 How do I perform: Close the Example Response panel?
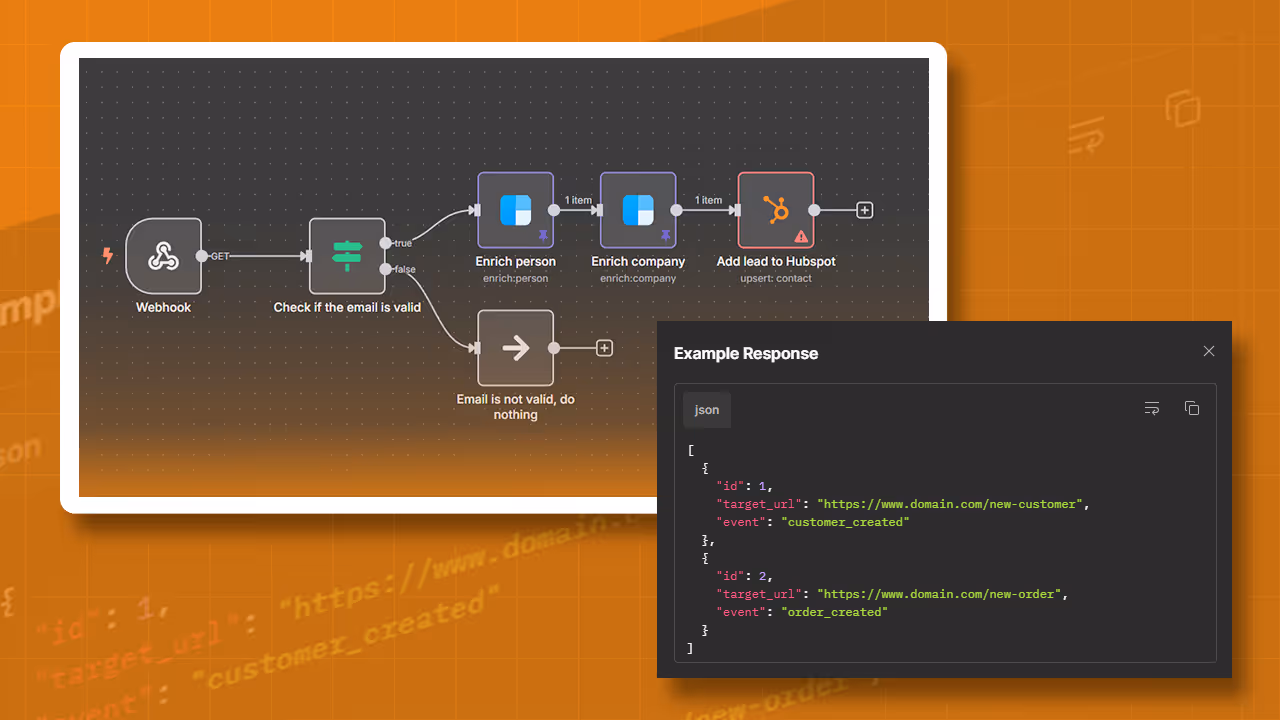(x=1208, y=351)
